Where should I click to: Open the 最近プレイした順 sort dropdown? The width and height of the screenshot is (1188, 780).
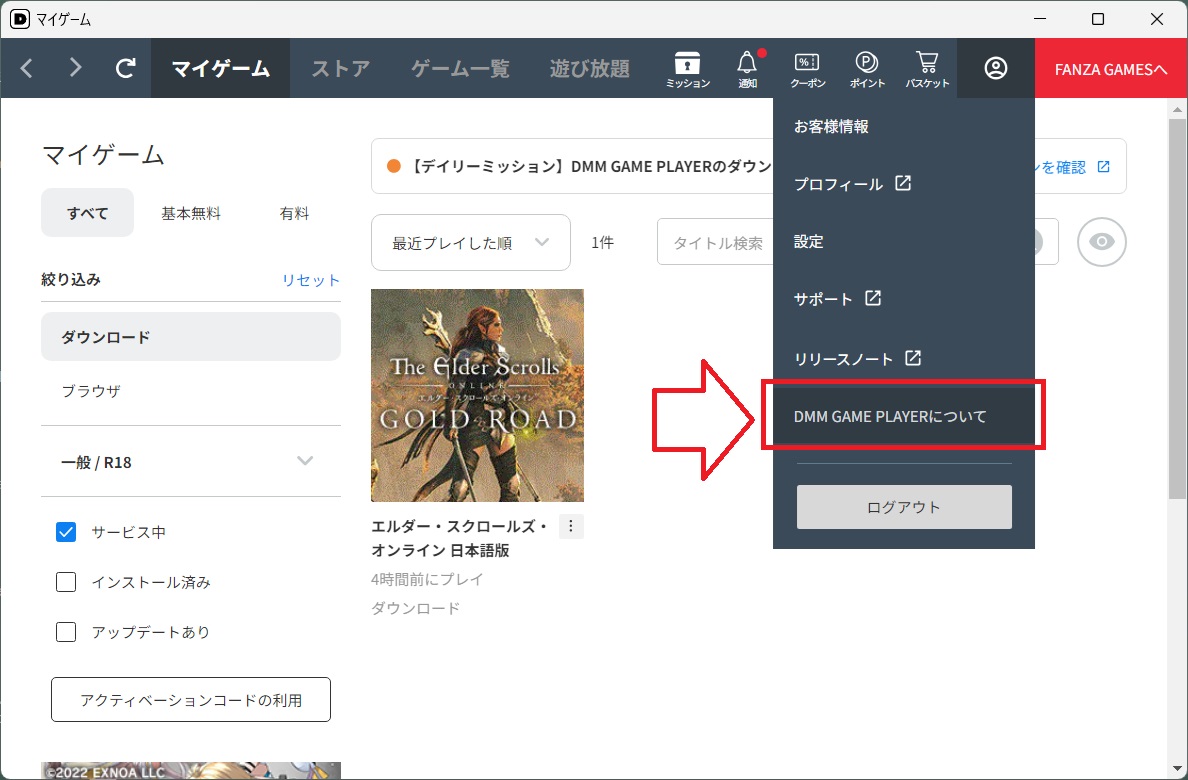point(471,243)
